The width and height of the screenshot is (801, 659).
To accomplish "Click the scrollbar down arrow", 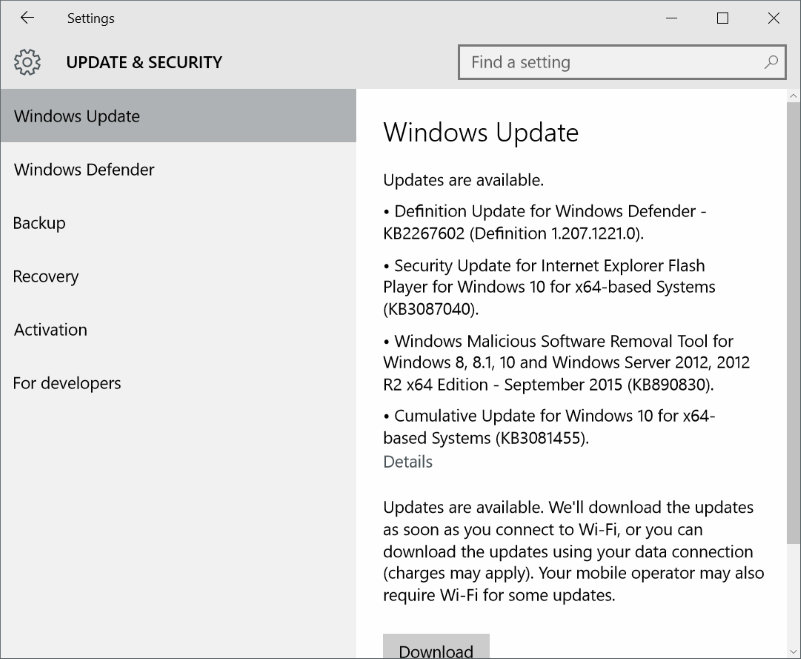I will [x=791, y=650].
